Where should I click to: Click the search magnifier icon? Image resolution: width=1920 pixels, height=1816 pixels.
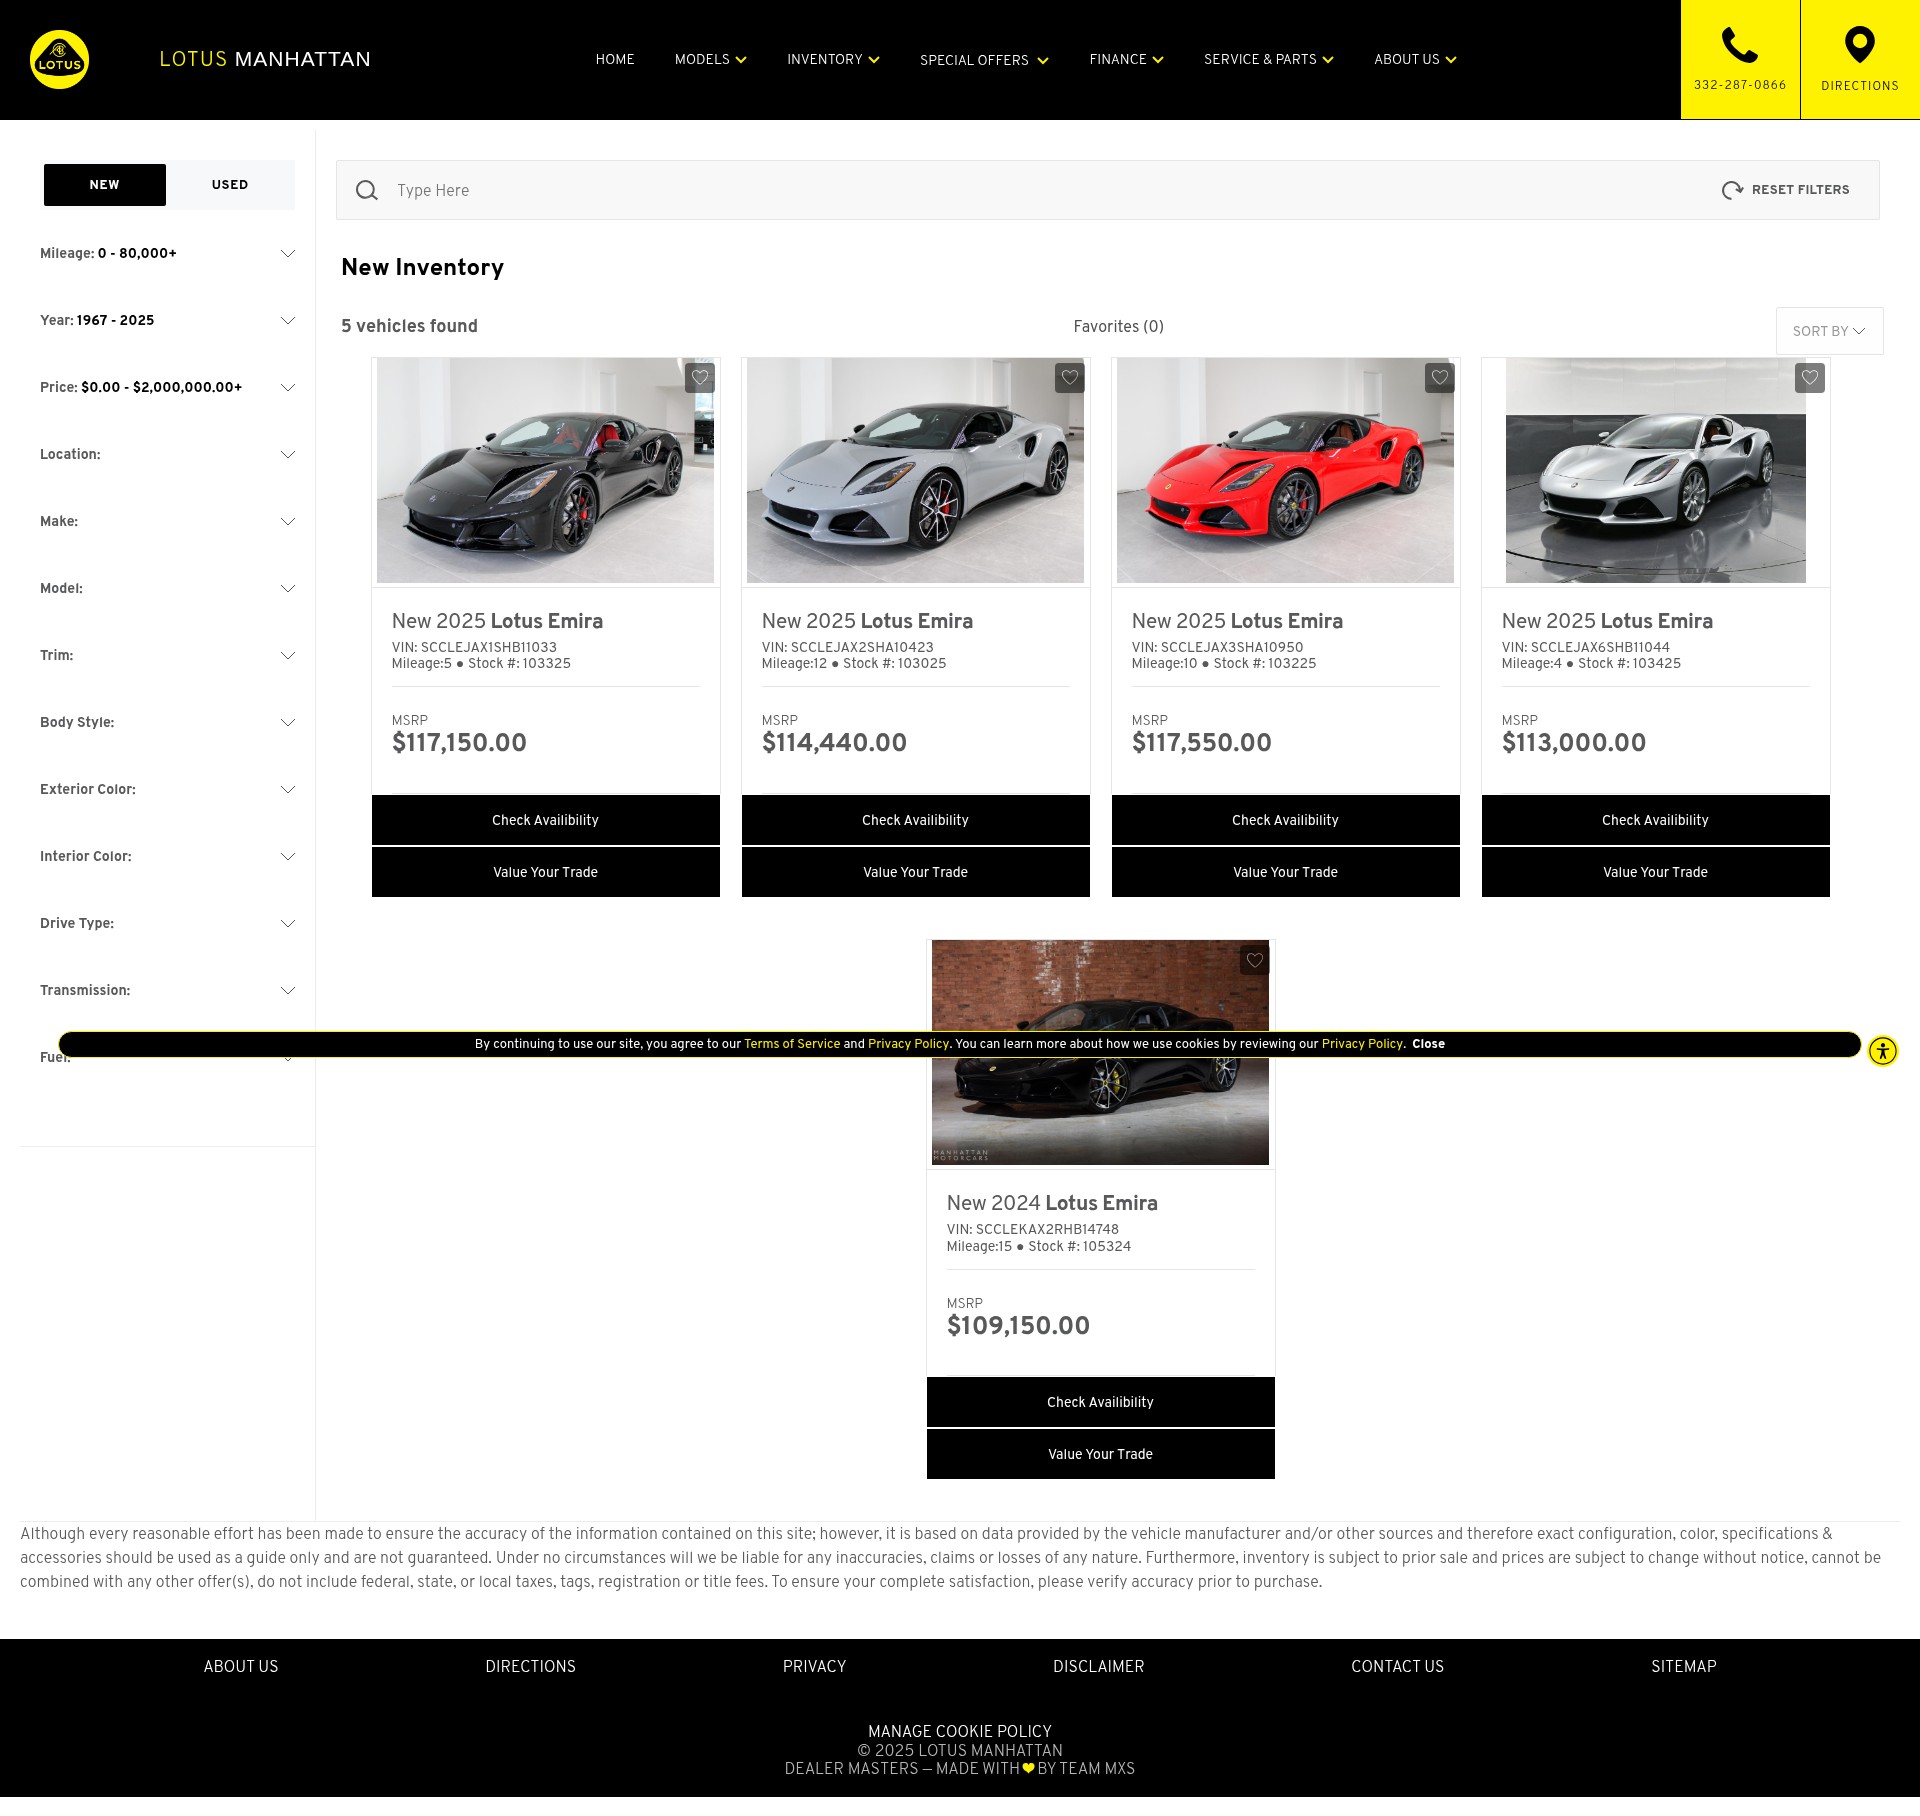(367, 190)
